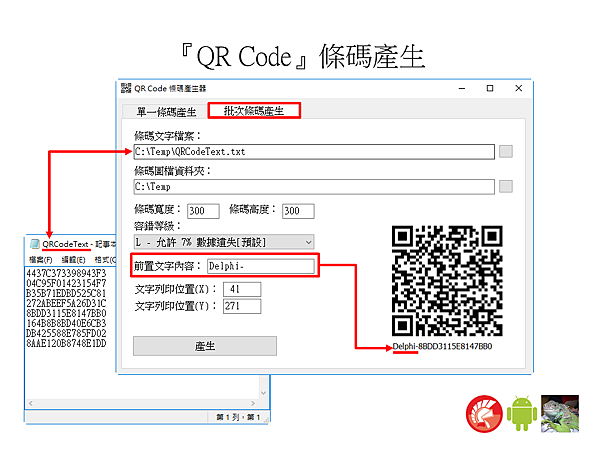The height and width of the screenshot is (450, 600).
Task: Select the 批次條碼產生 tab
Action: pos(254,111)
